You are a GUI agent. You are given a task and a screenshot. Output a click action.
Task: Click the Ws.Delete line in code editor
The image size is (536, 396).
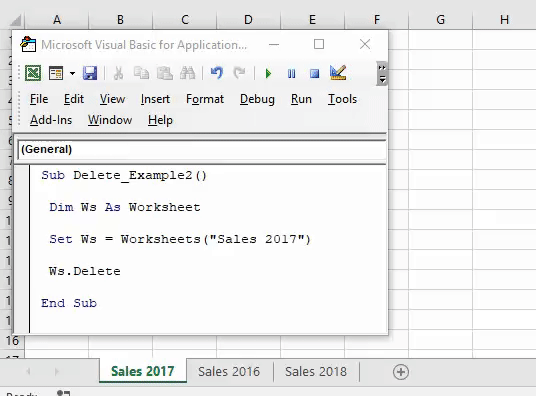click(85, 271)
